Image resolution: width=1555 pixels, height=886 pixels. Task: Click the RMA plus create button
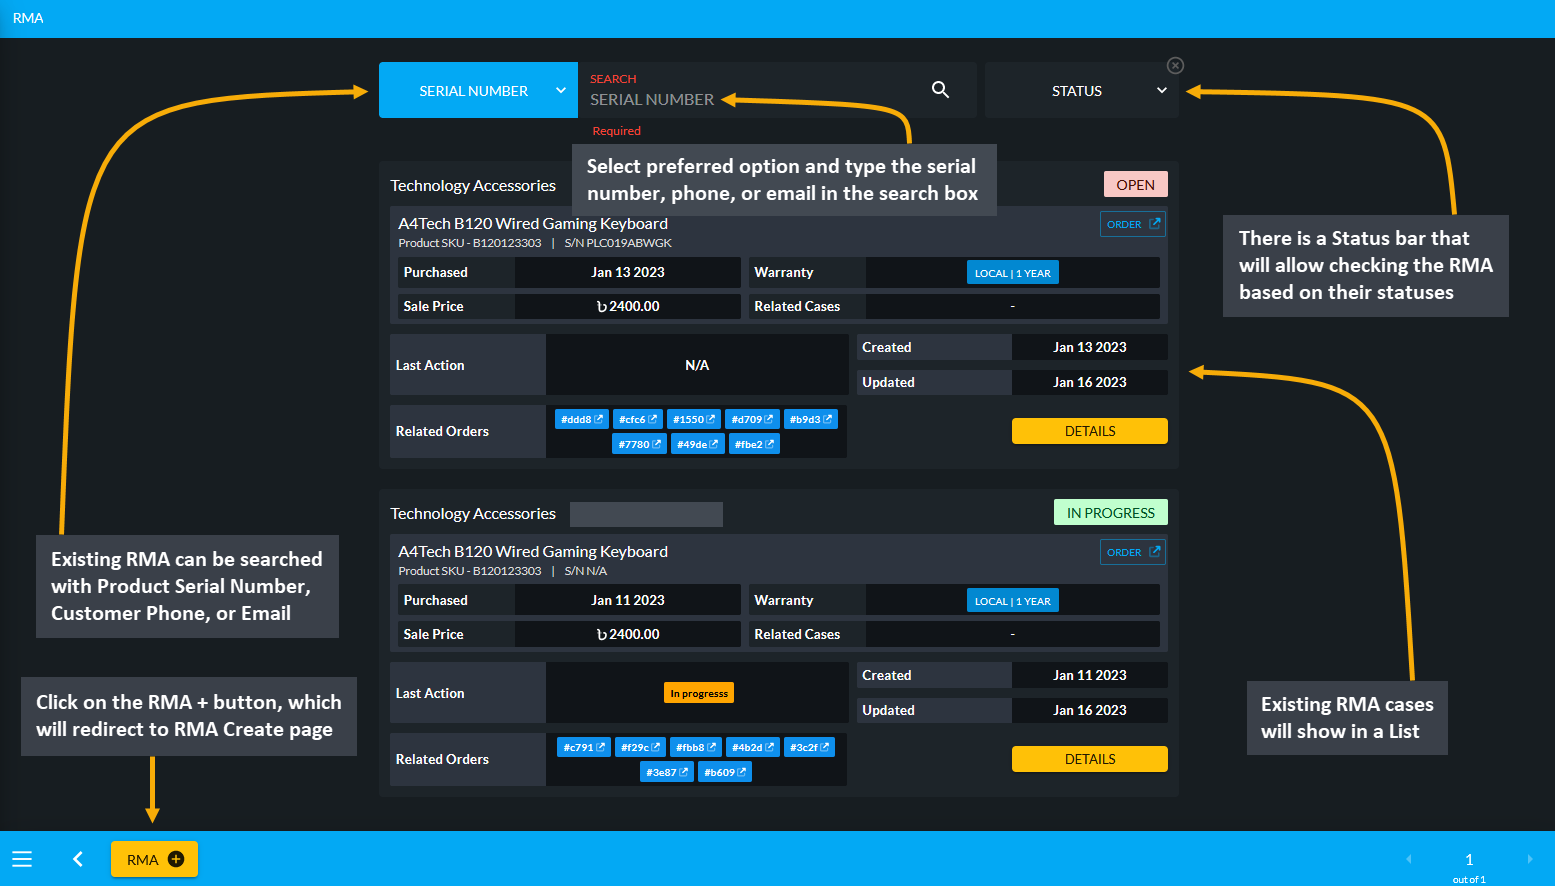click(x=154, y=859)
